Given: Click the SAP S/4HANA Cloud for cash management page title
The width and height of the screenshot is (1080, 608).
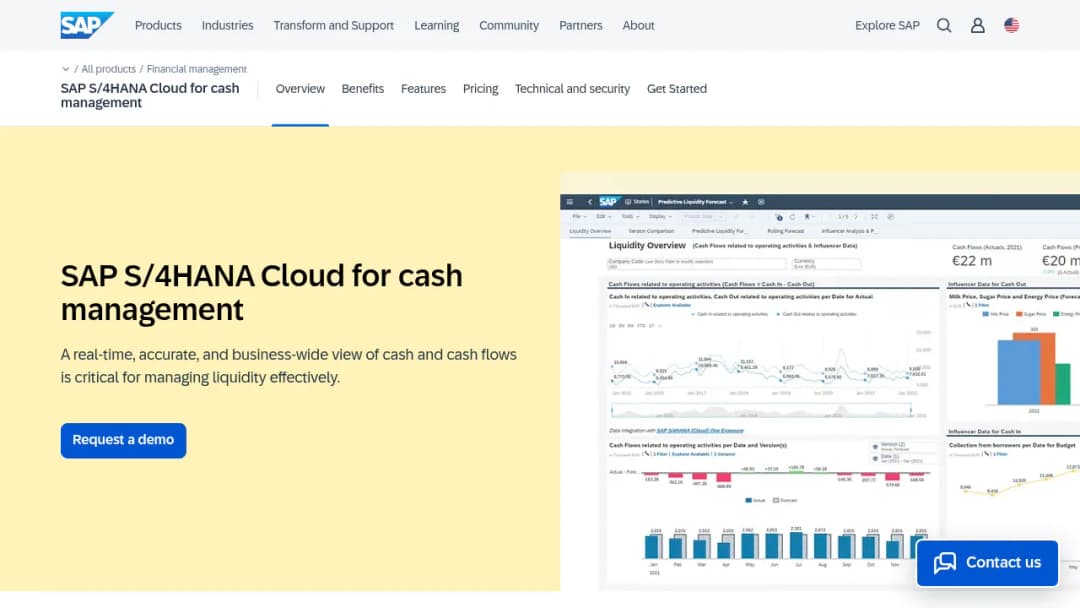Looking at the screenshot, I should (x=262, y=293).
